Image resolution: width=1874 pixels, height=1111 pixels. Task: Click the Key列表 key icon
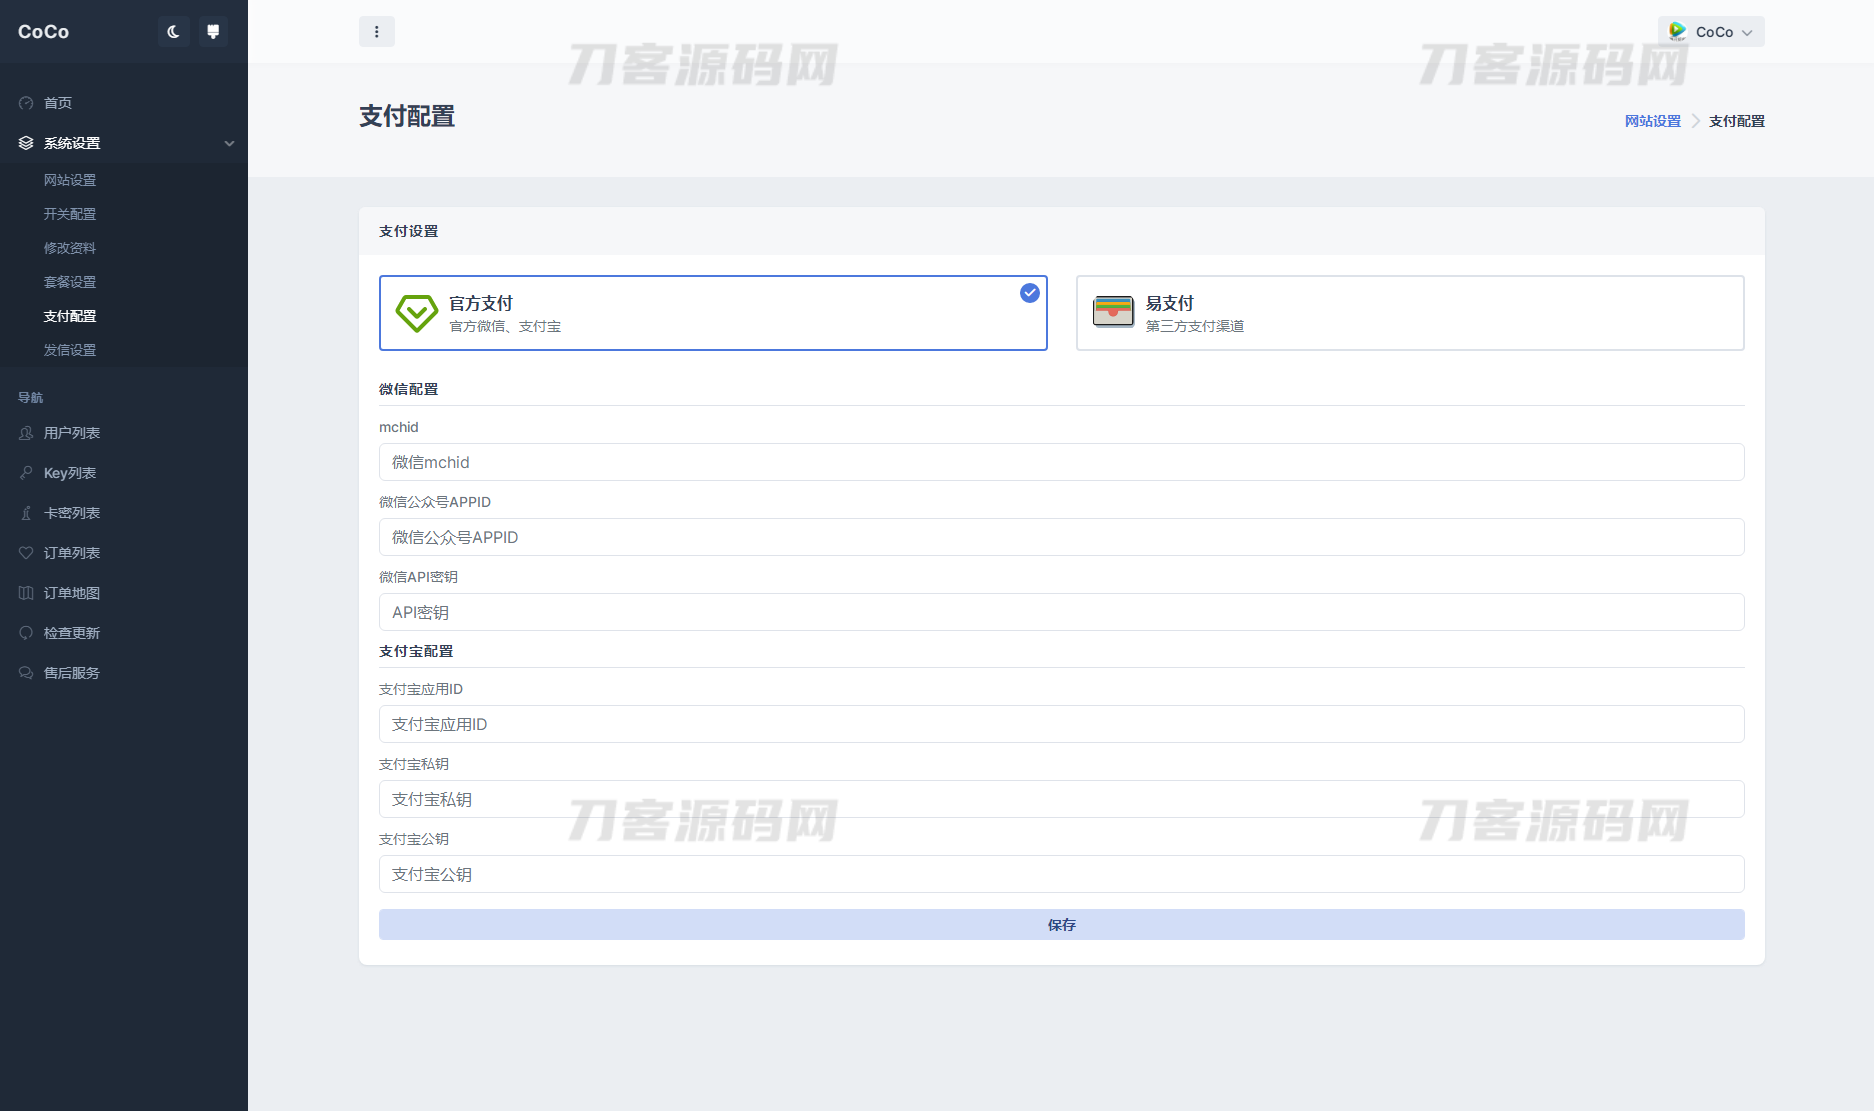26,473
